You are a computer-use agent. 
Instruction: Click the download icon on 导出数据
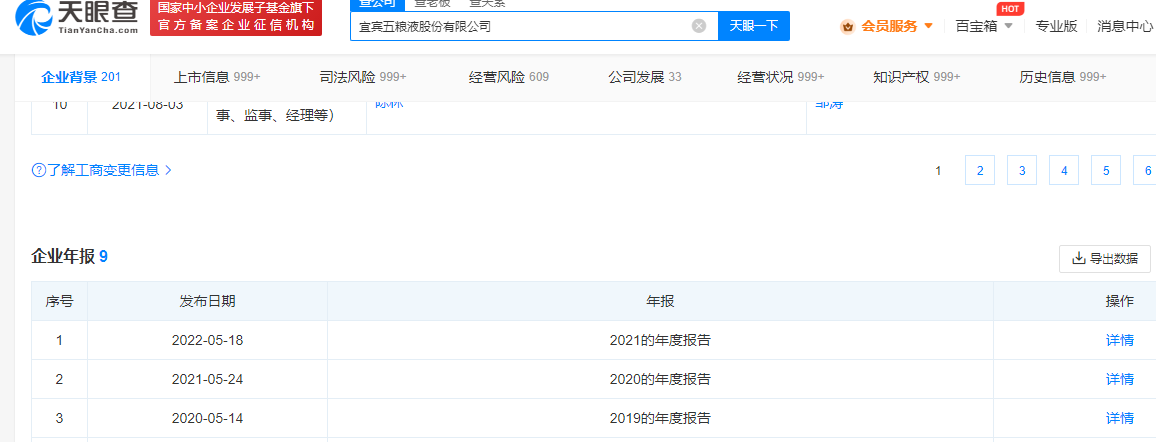1079,258
